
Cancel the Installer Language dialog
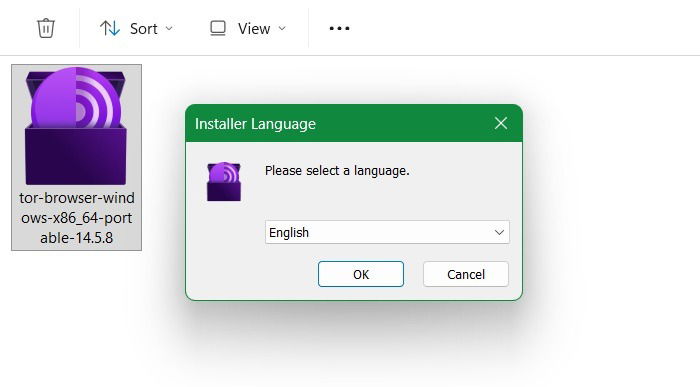click(x=466, y=274)
